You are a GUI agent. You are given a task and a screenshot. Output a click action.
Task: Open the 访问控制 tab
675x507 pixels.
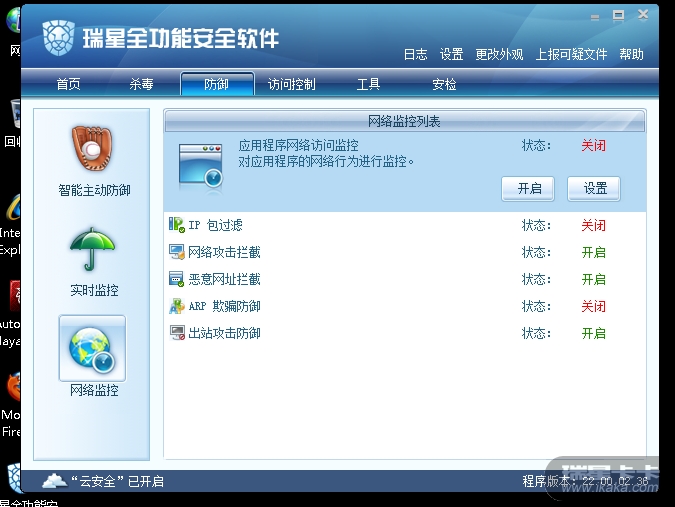pyautogui.click(x=292, y=84)
